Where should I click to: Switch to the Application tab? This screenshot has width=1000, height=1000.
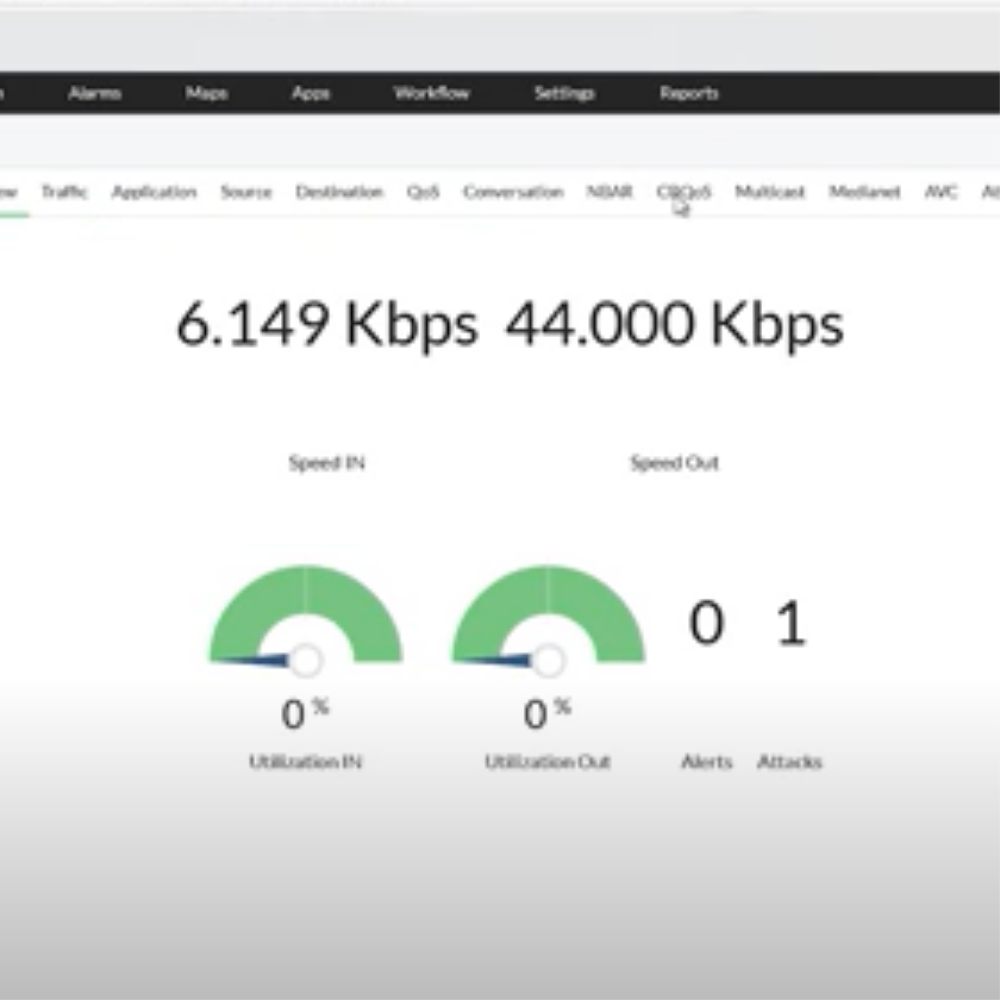click(154, 192)
